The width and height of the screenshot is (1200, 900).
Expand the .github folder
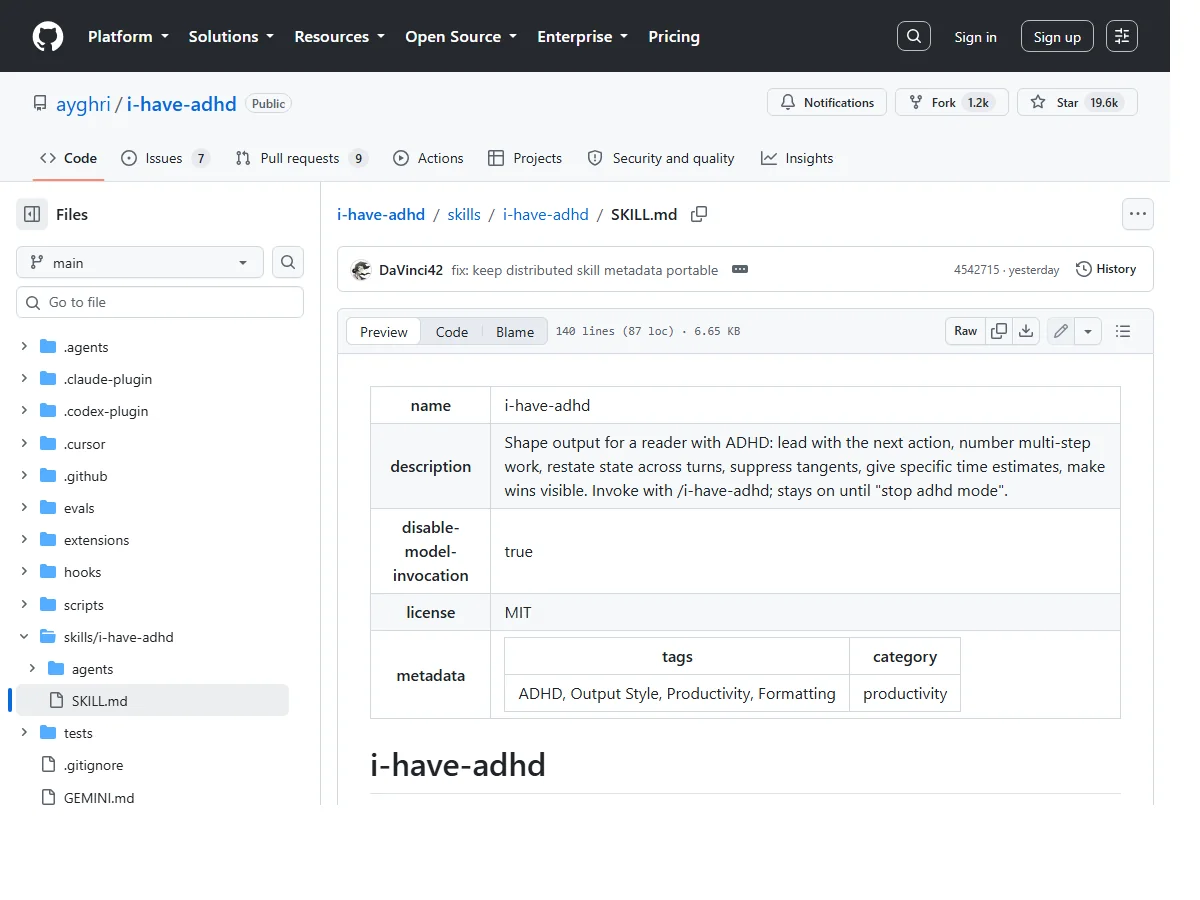24,476
